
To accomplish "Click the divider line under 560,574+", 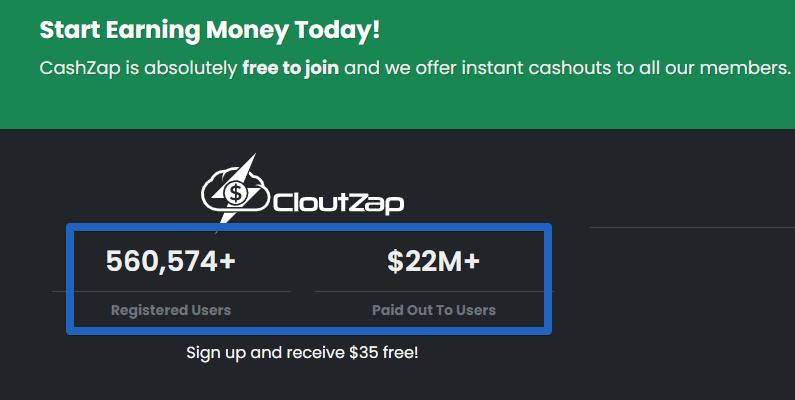I will 171,292.
